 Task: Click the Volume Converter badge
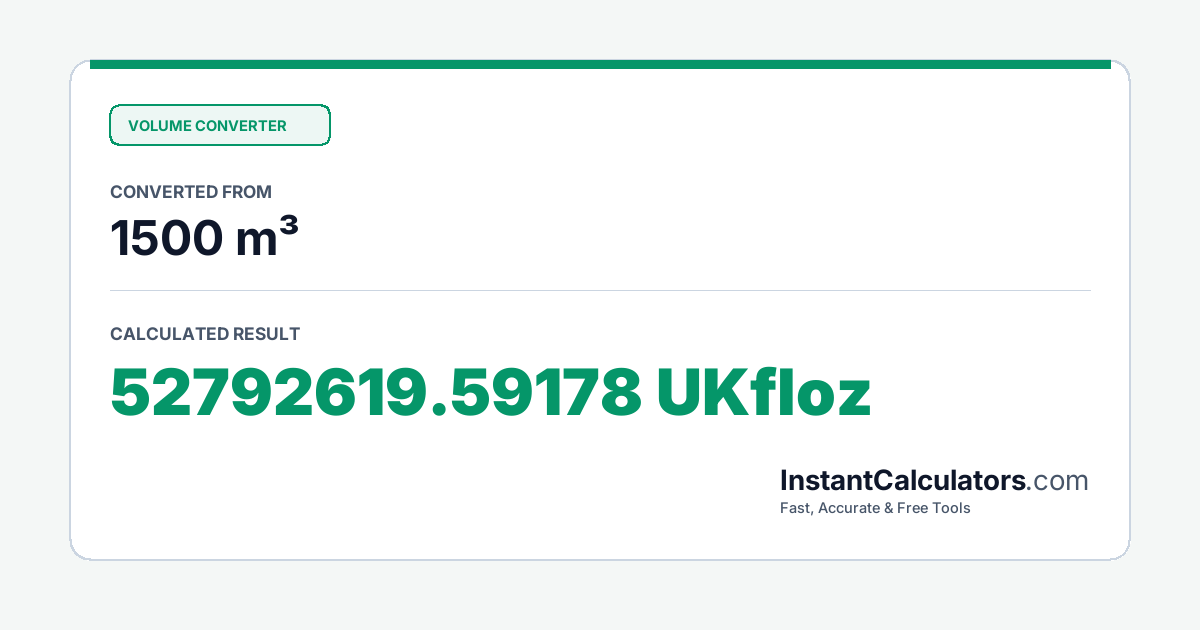(x=220, y=125)
